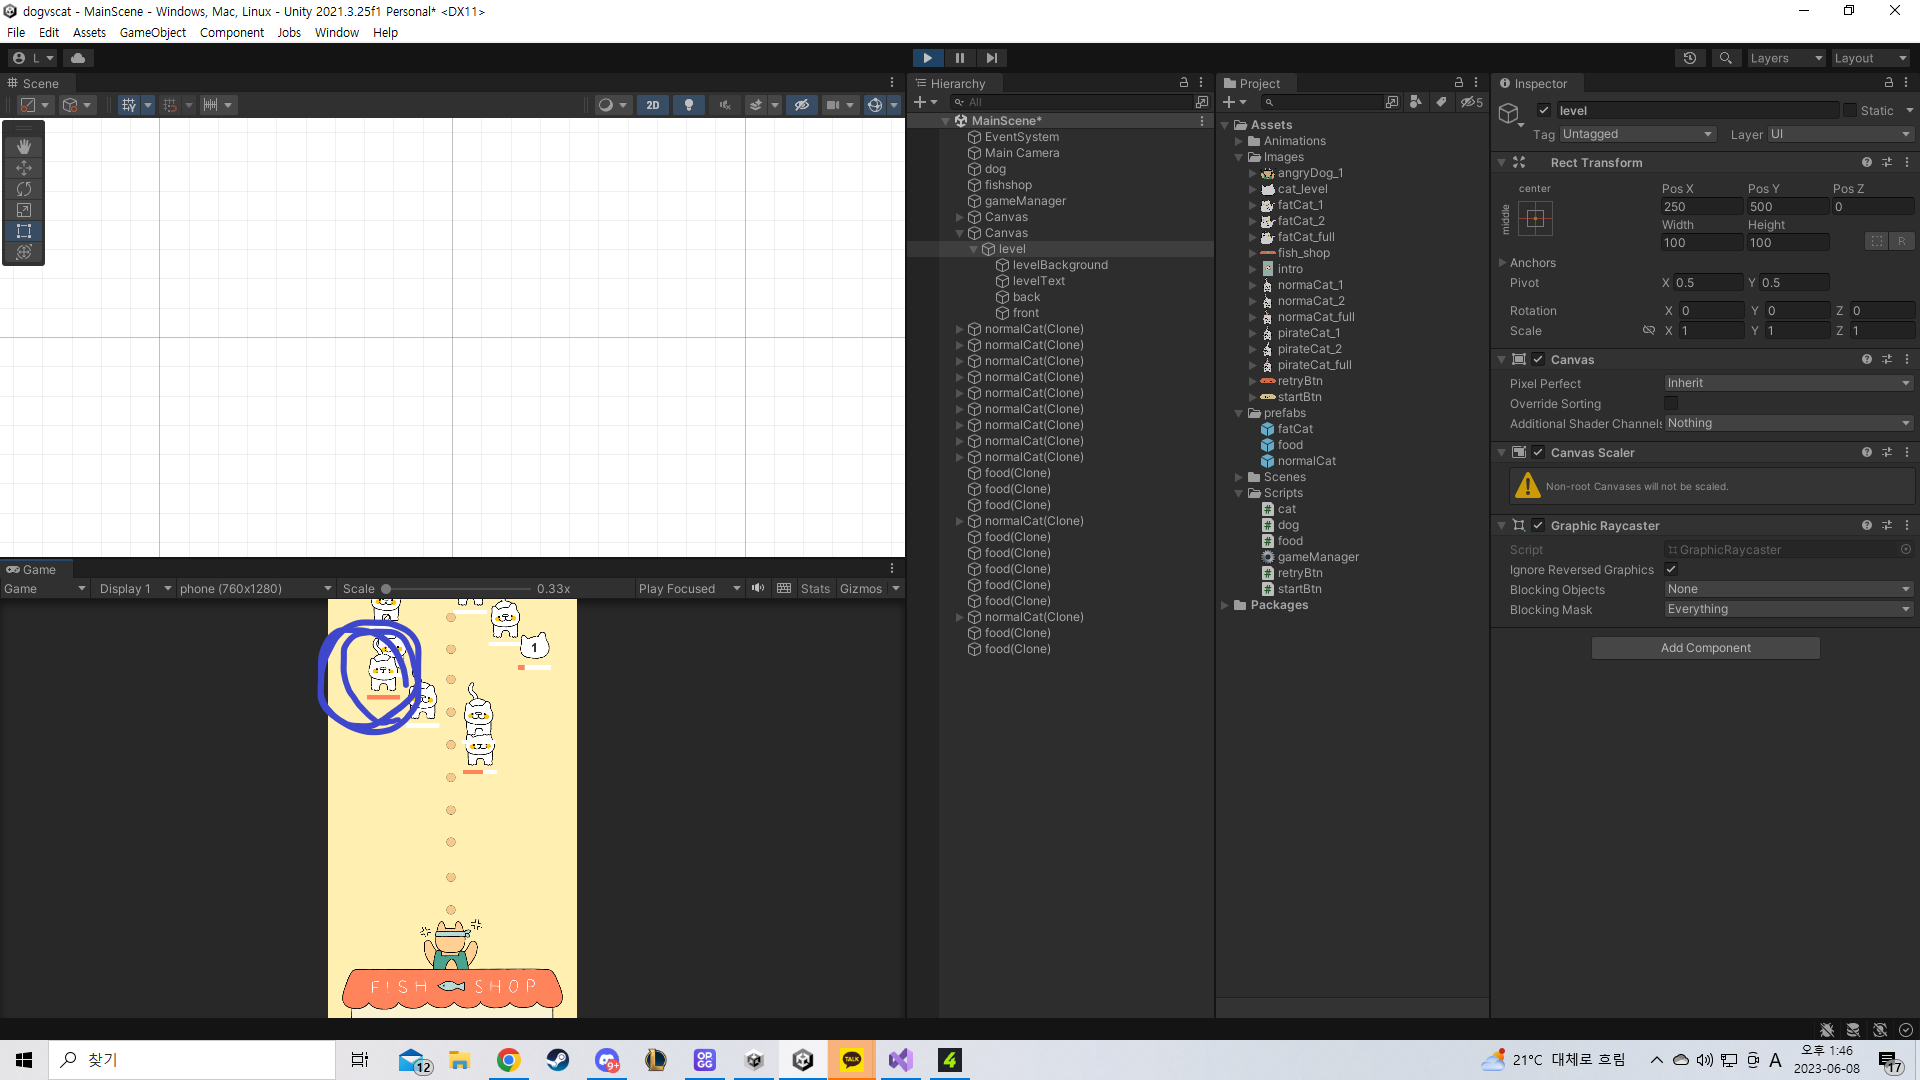This screenshot has width=1920, height=1080.
Task: Select the levelText object in Hierarchy
Action: 1038,281
